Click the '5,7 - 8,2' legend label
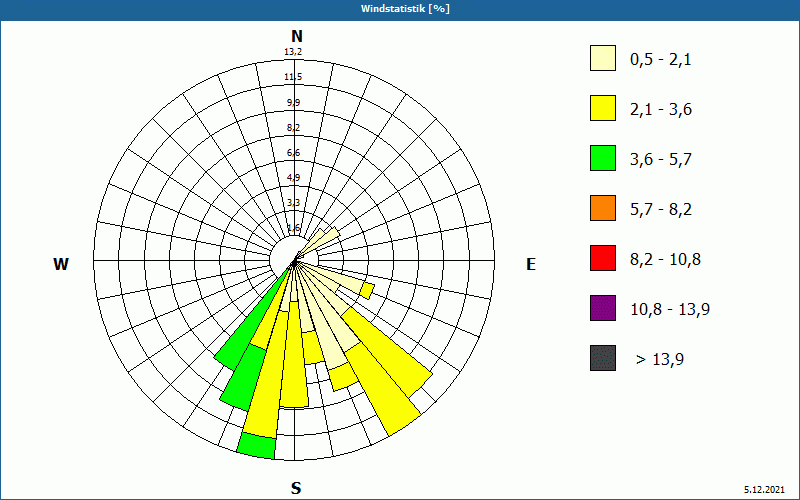 (661, 210)
